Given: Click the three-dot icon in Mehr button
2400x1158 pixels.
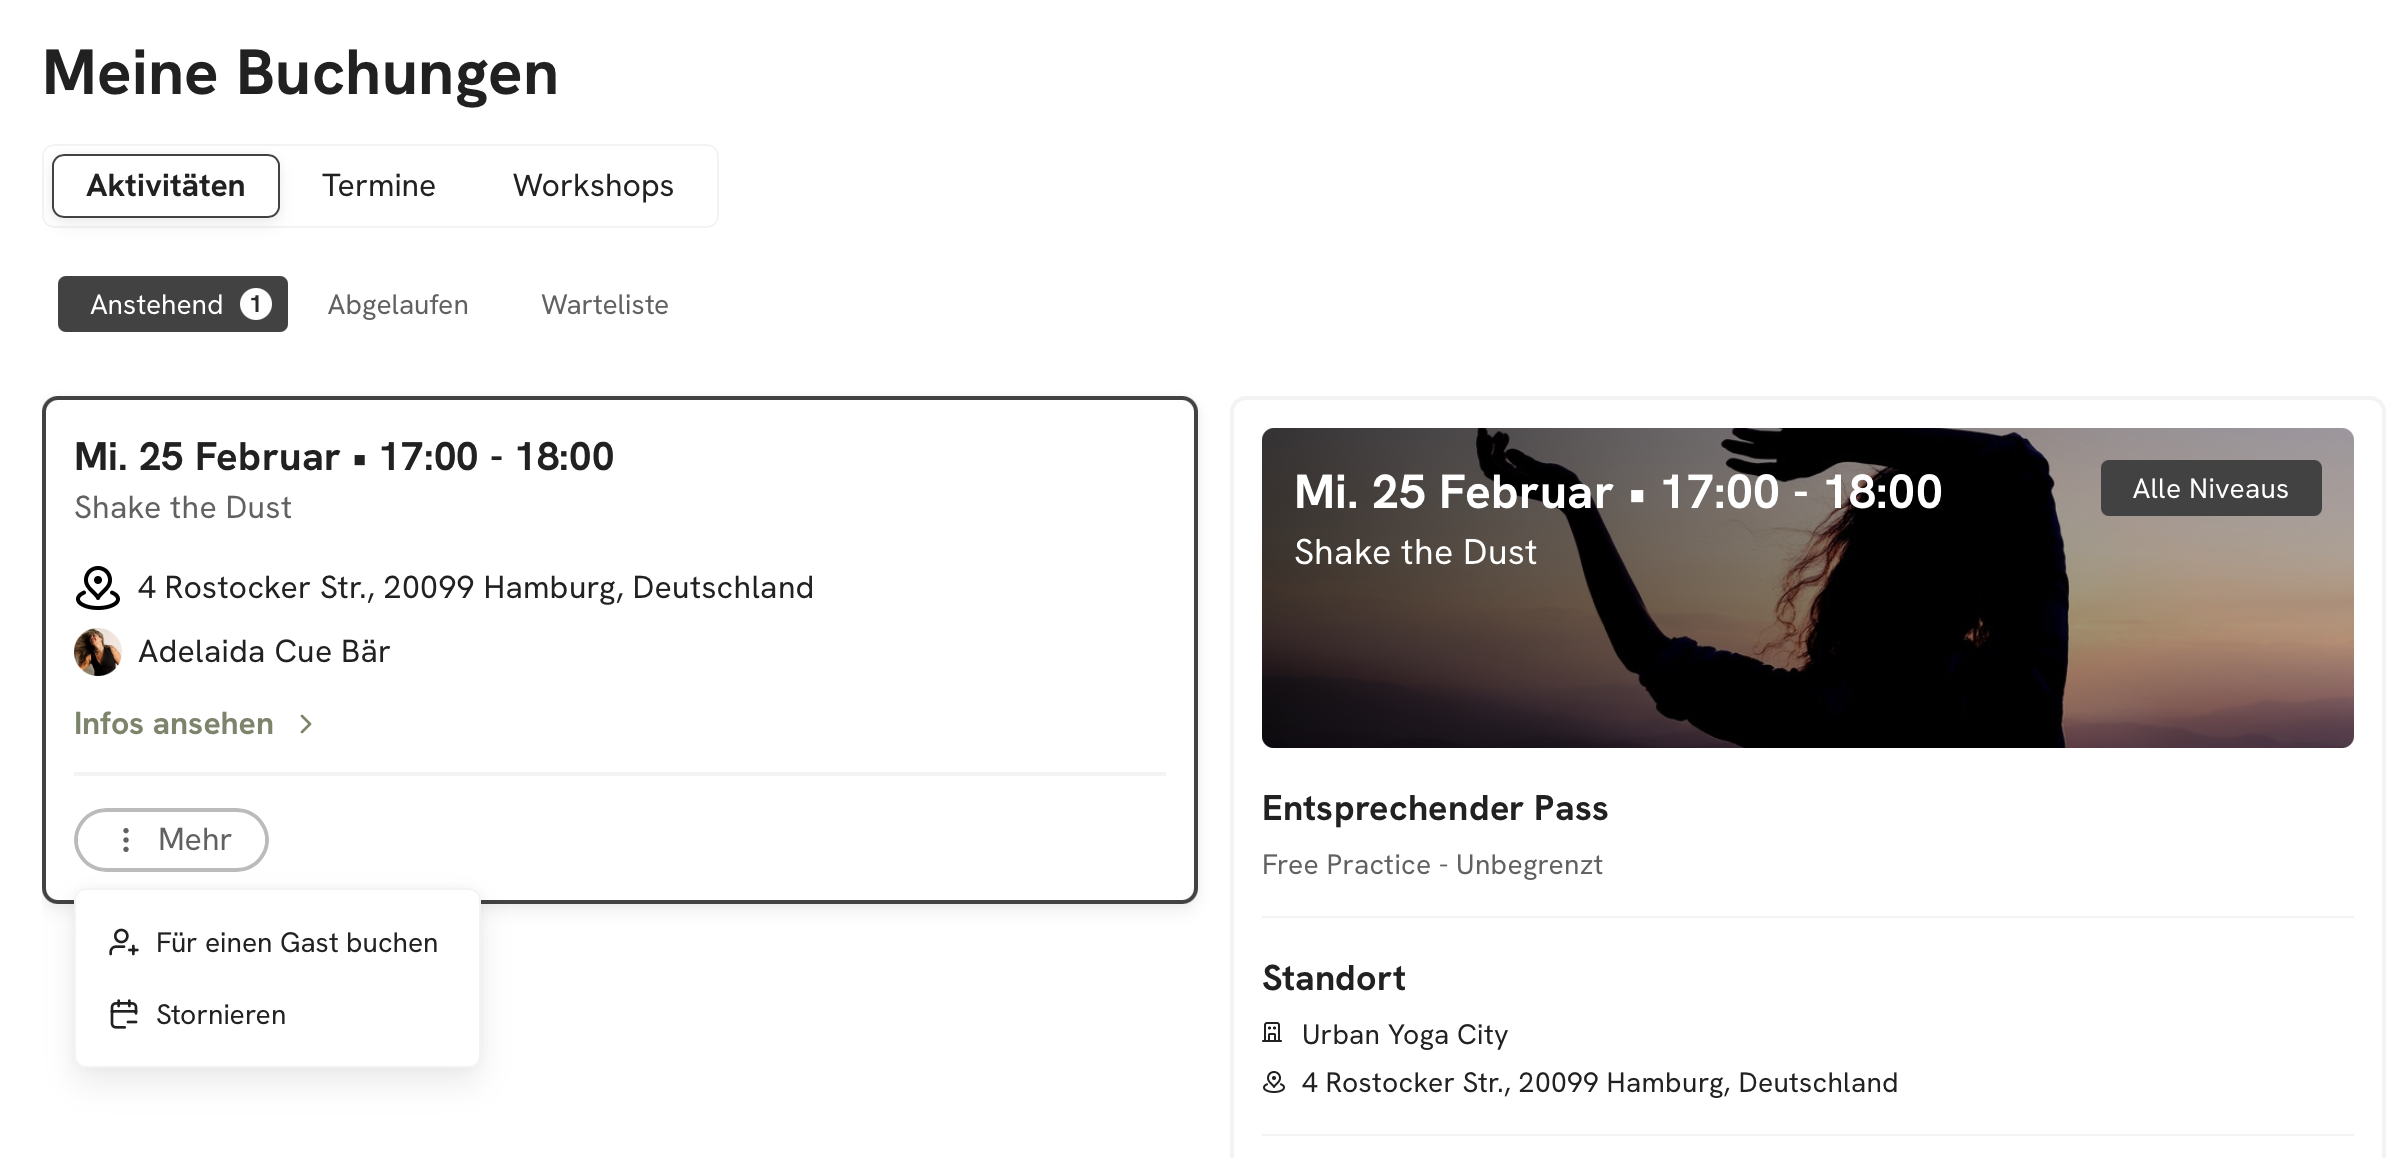Looking at the screenshot, I should tap(126, 840).
